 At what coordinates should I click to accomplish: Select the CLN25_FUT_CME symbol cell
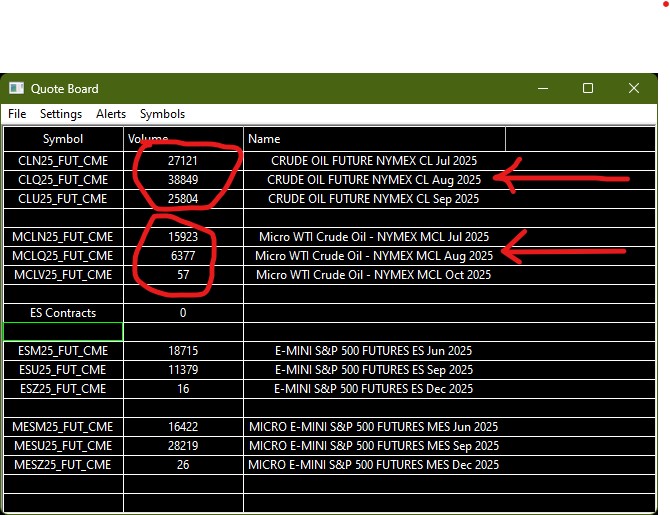(x=63, y=161)
